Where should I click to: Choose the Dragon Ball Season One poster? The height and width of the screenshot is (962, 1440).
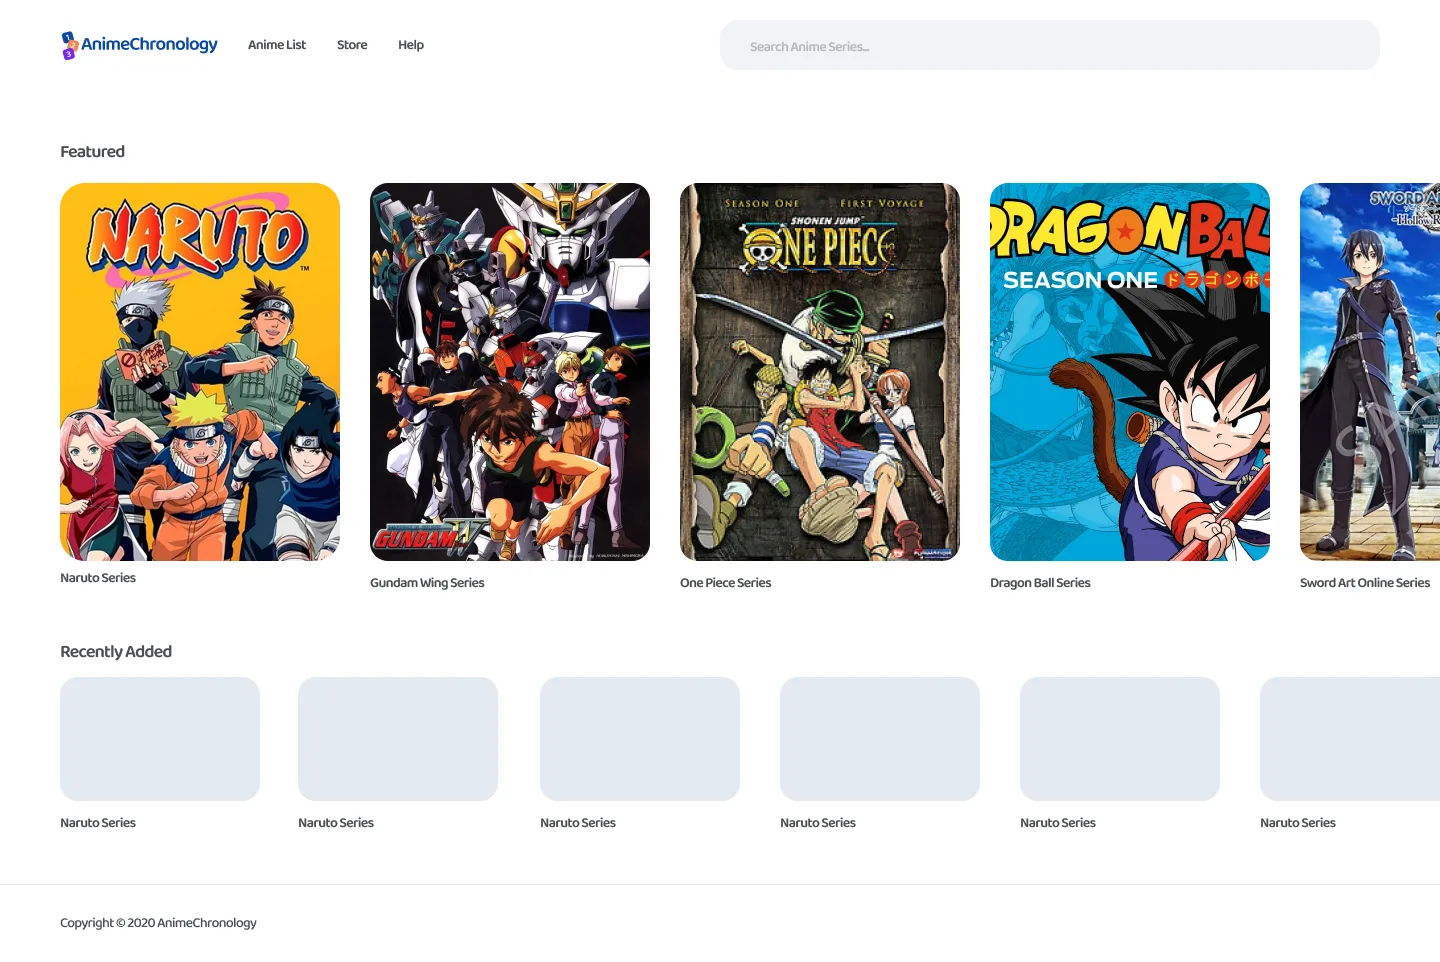click(x=1130, y=372)
